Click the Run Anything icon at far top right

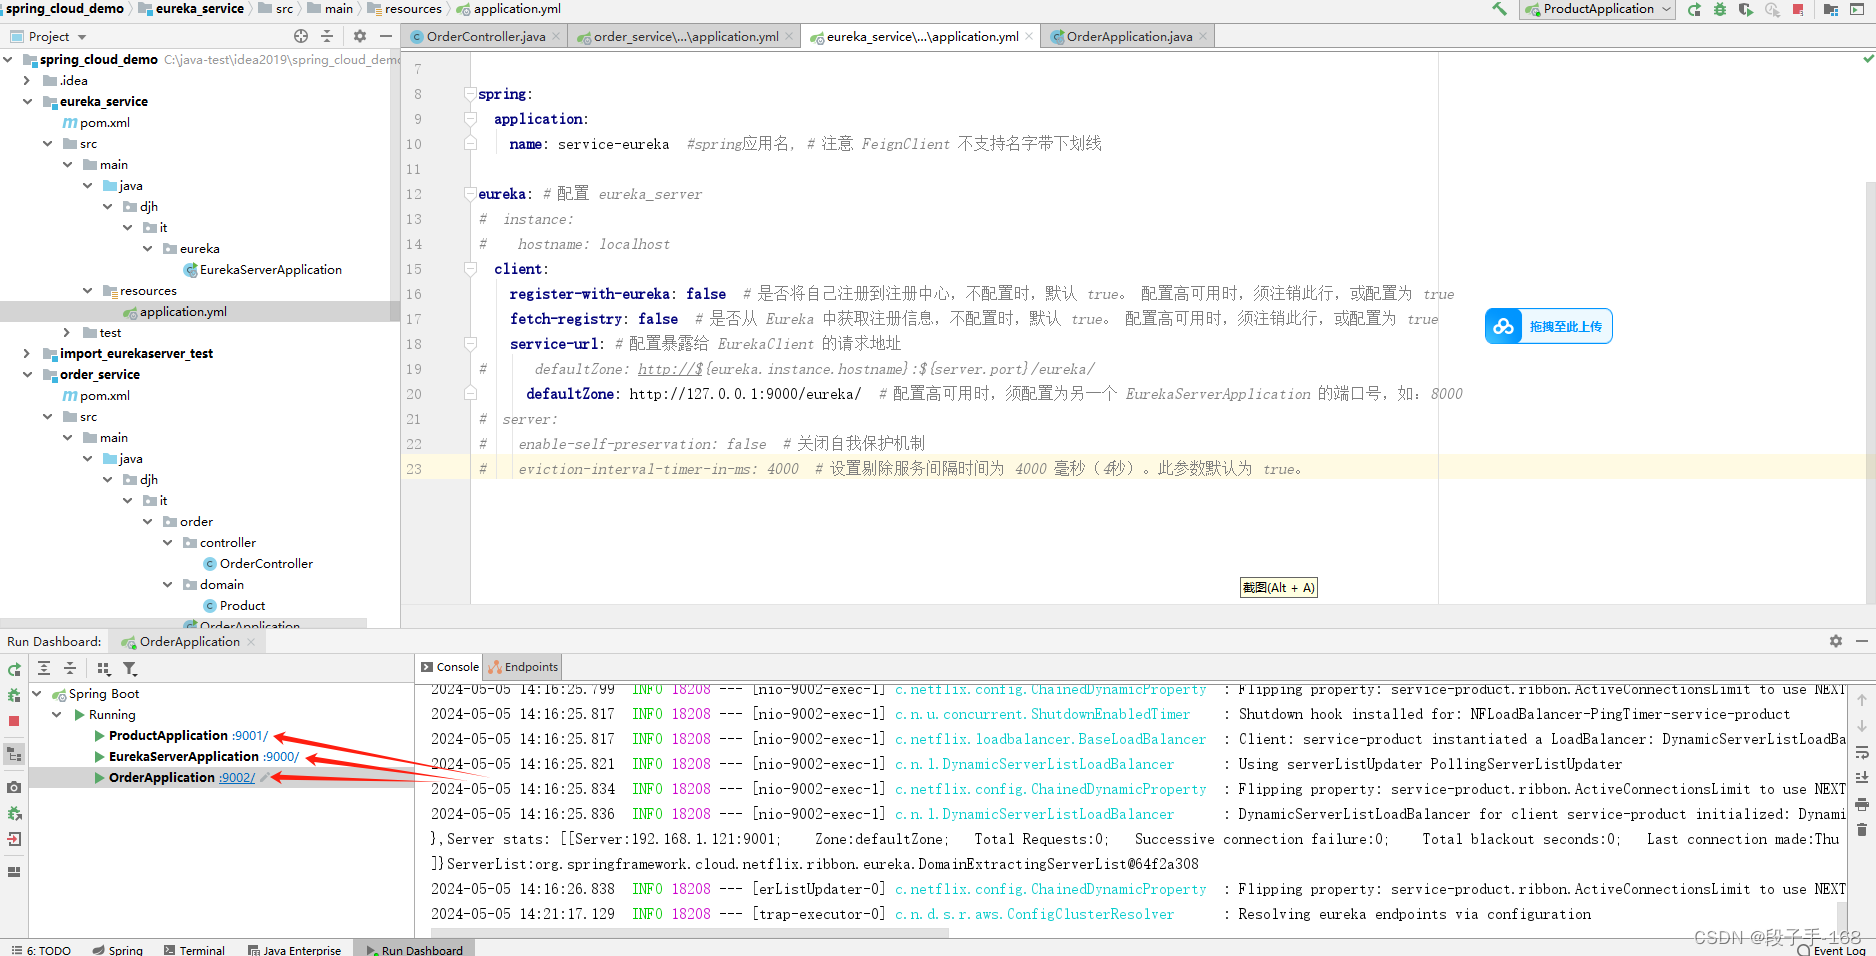1858,9
